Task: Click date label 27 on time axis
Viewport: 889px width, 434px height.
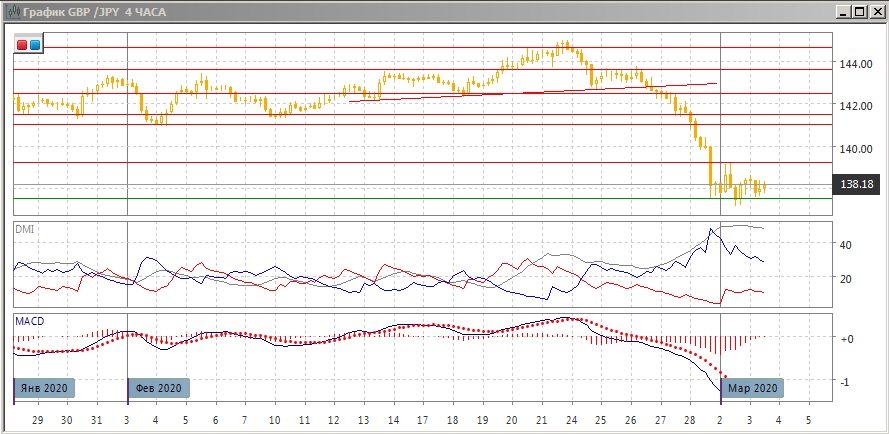Action: point(661,420)
